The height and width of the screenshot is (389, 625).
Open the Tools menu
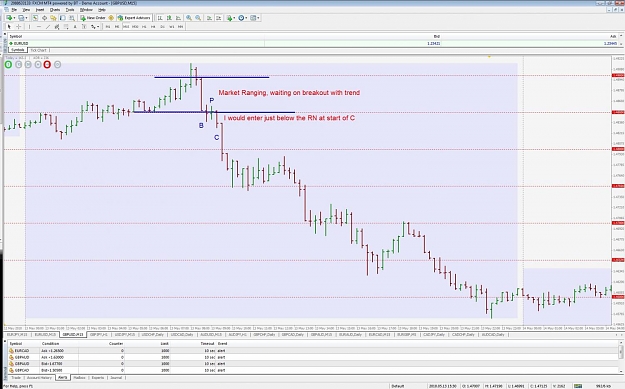(70, 10)
